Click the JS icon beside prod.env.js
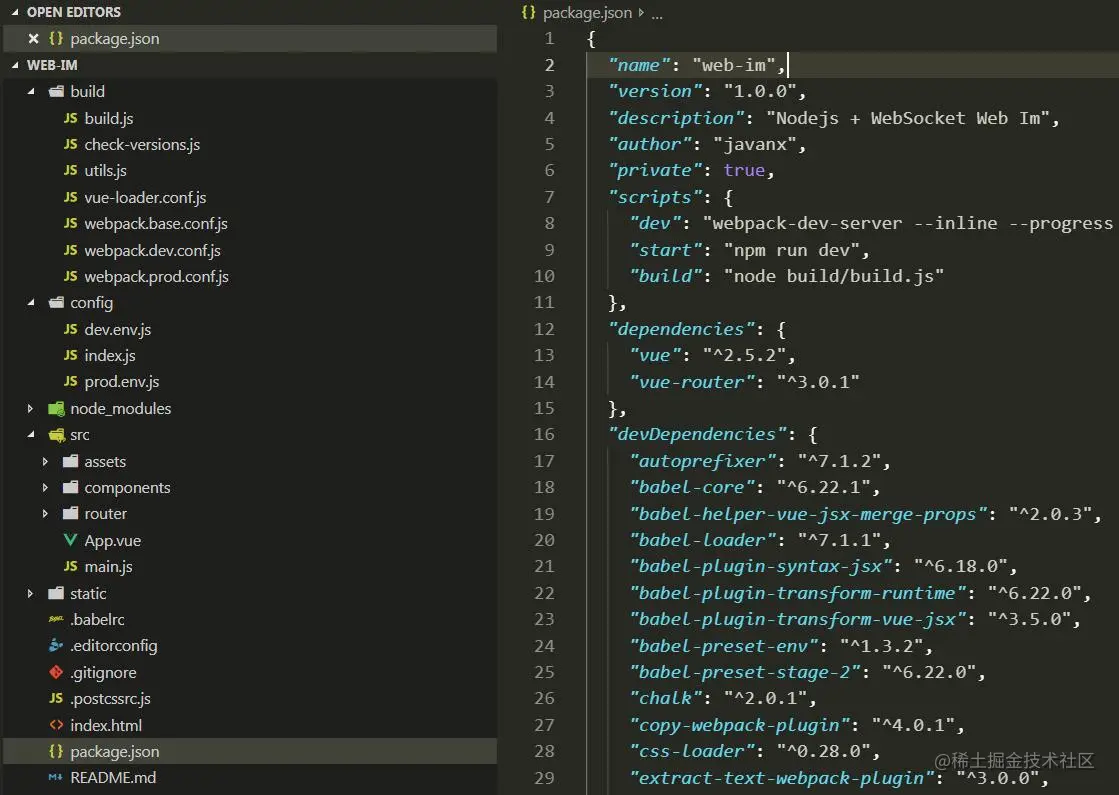The height and width of the screenshot is (795, 1119). tap(71, 382)
